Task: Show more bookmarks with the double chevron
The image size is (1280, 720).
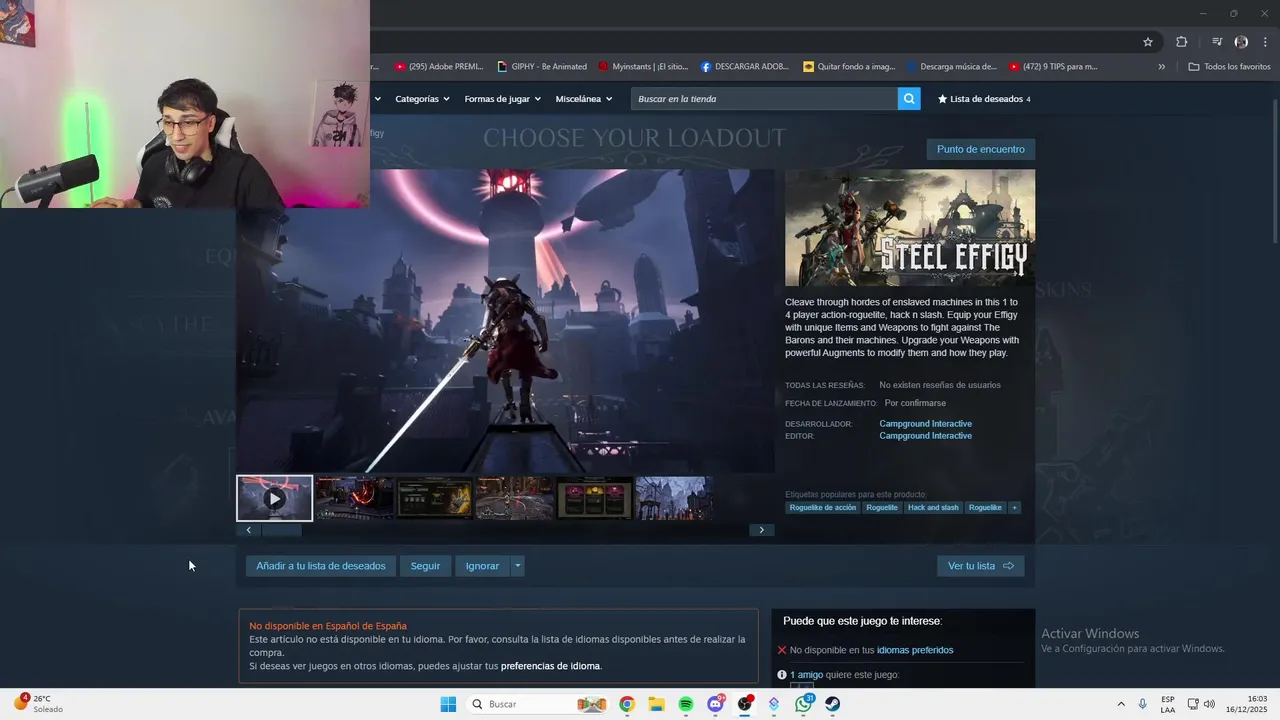Action: (1161, 67)
